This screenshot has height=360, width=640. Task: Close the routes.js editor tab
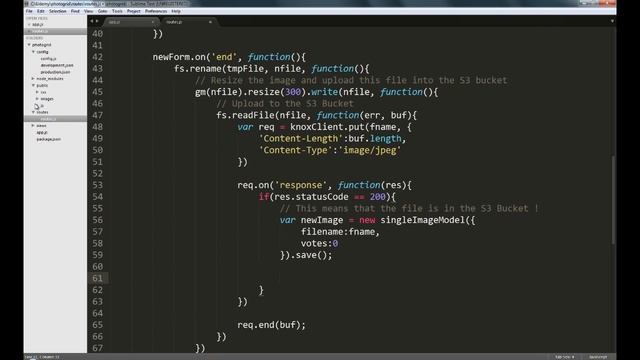[210, 22]
